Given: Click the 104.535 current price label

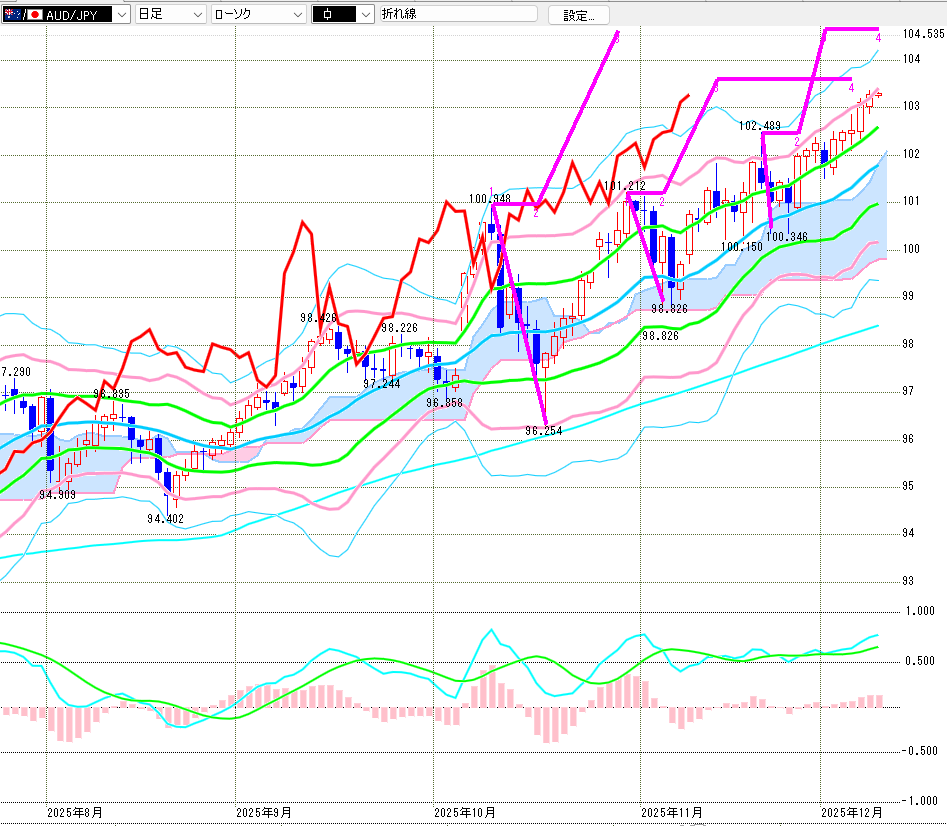Looking at the screenshot, I should tap(922, 33).
